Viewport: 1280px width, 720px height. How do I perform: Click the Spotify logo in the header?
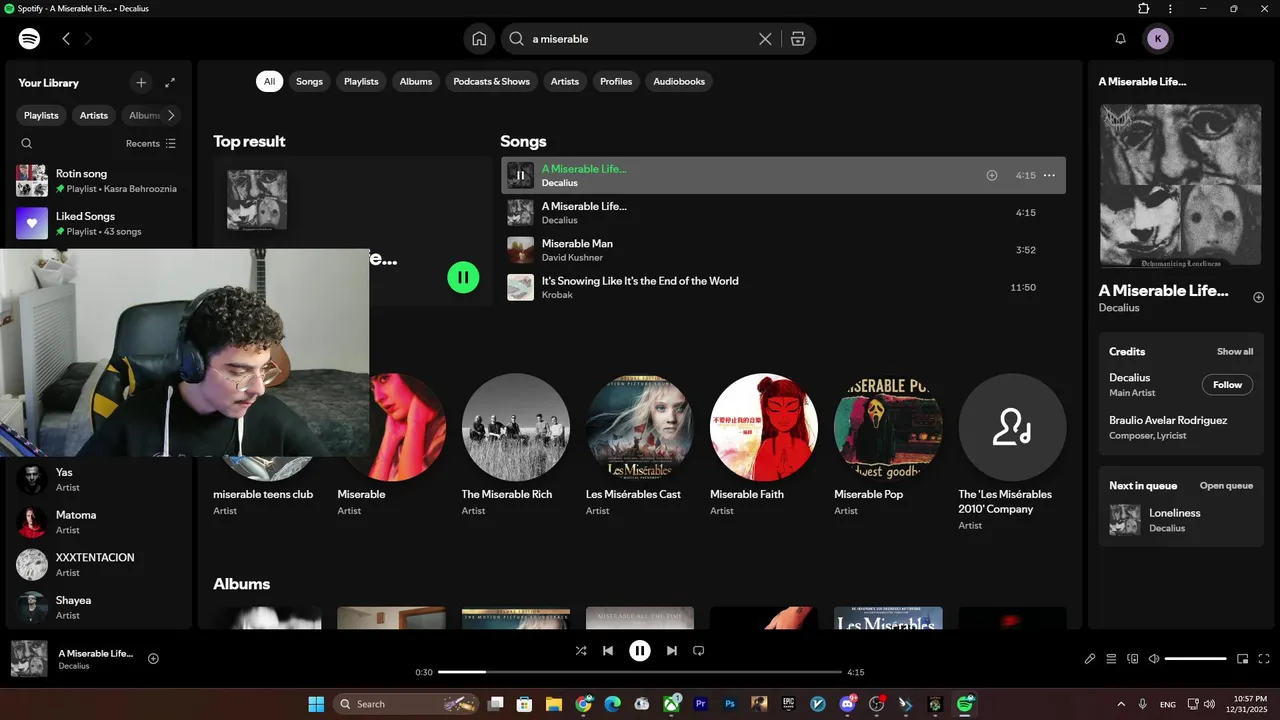30,39
